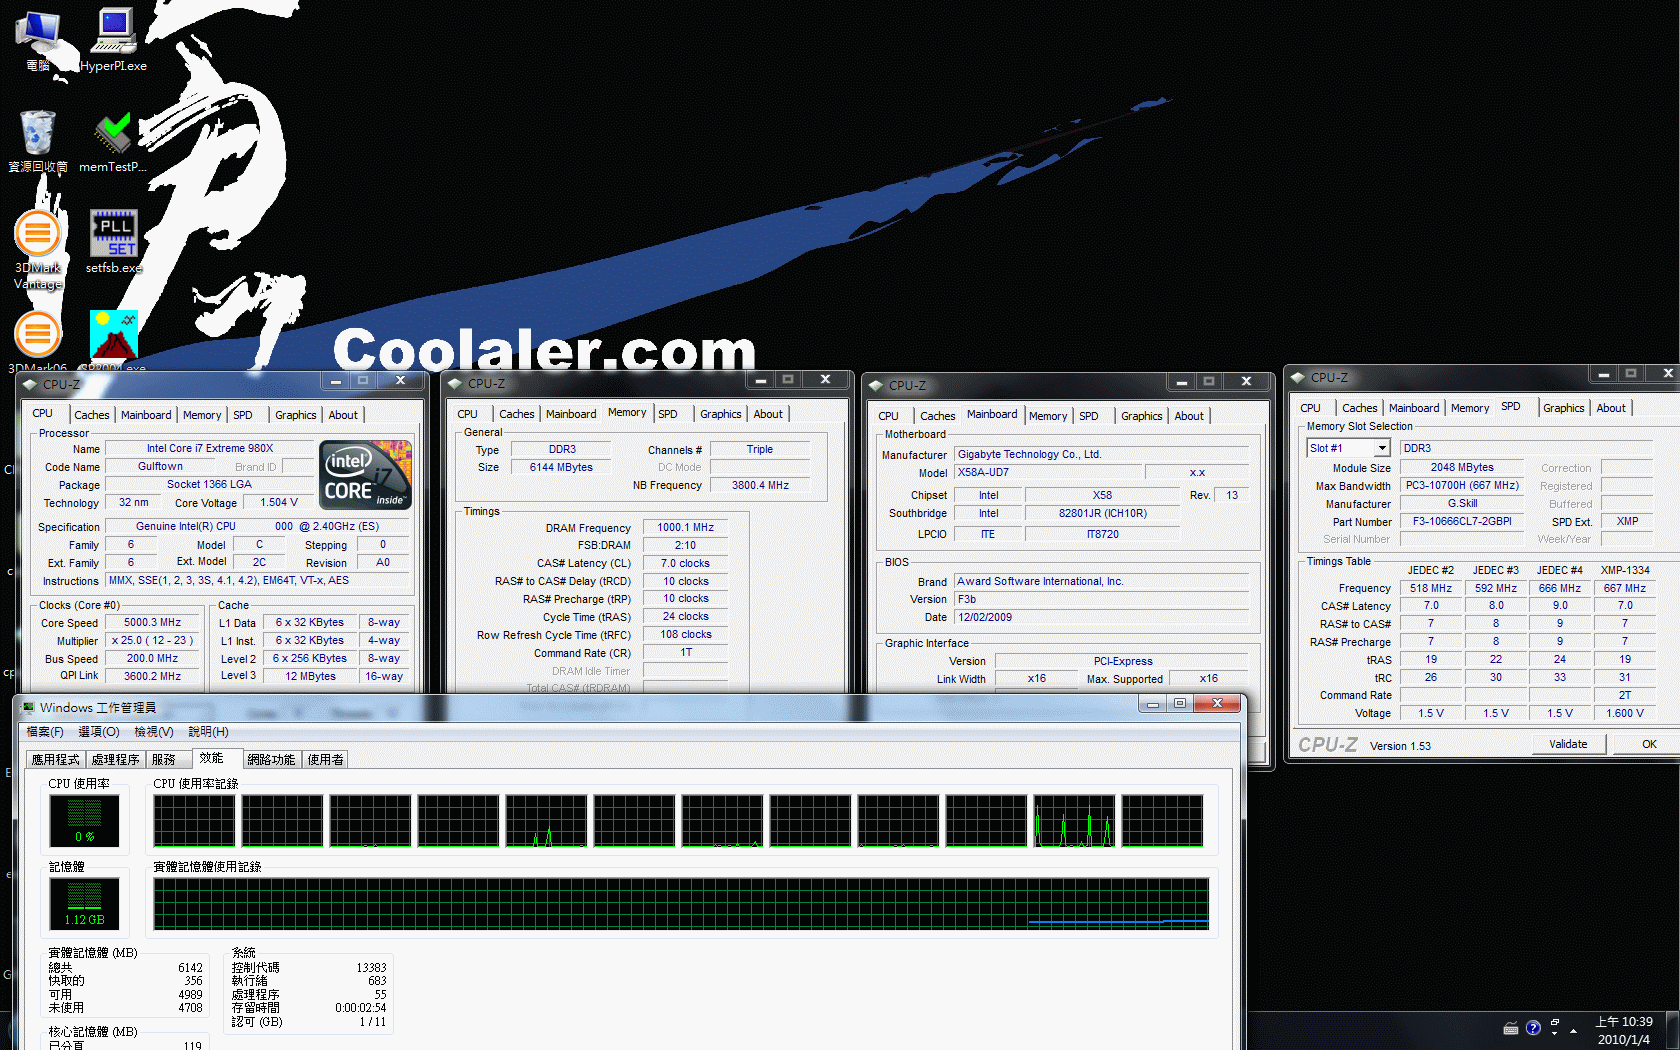The height and width of the screenshot is (1050, 1680).
Task: Open the 3DMark06 desktop shortcut
Action: click(x=38, y=341)
